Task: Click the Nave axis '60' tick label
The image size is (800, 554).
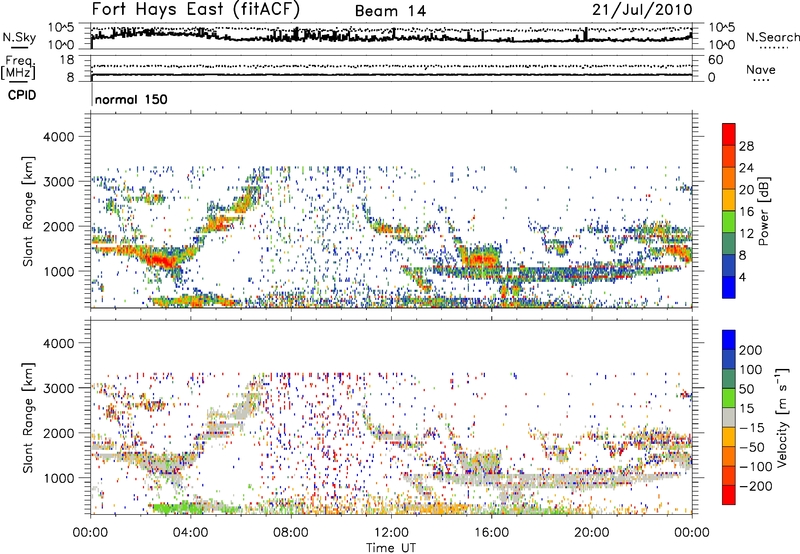Action: [x=715, y=60]
